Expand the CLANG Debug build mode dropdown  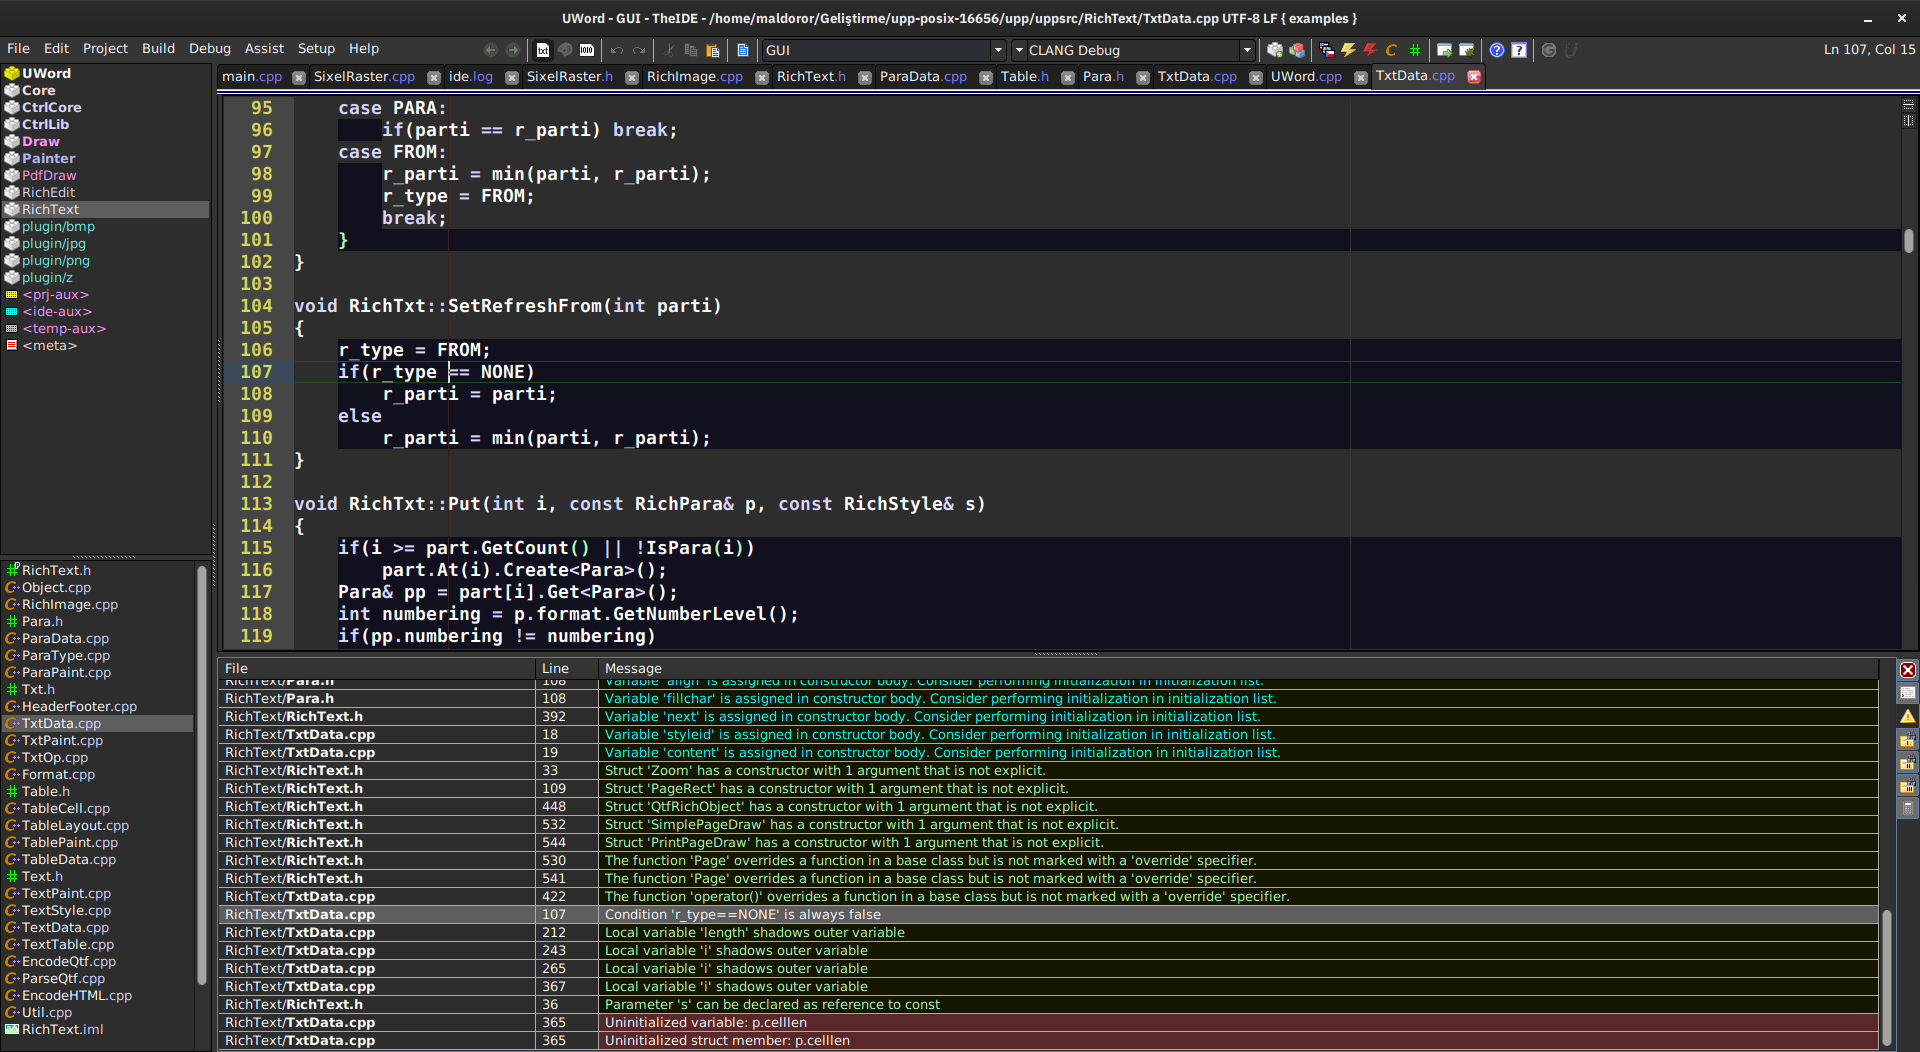coord(1246,50)
